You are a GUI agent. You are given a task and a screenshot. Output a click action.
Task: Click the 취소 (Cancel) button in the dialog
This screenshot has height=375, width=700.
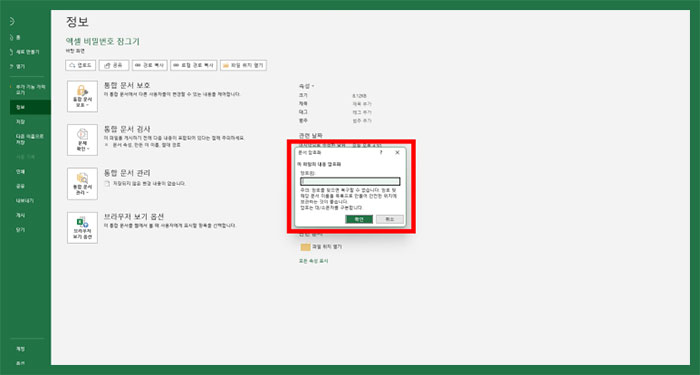390,219
